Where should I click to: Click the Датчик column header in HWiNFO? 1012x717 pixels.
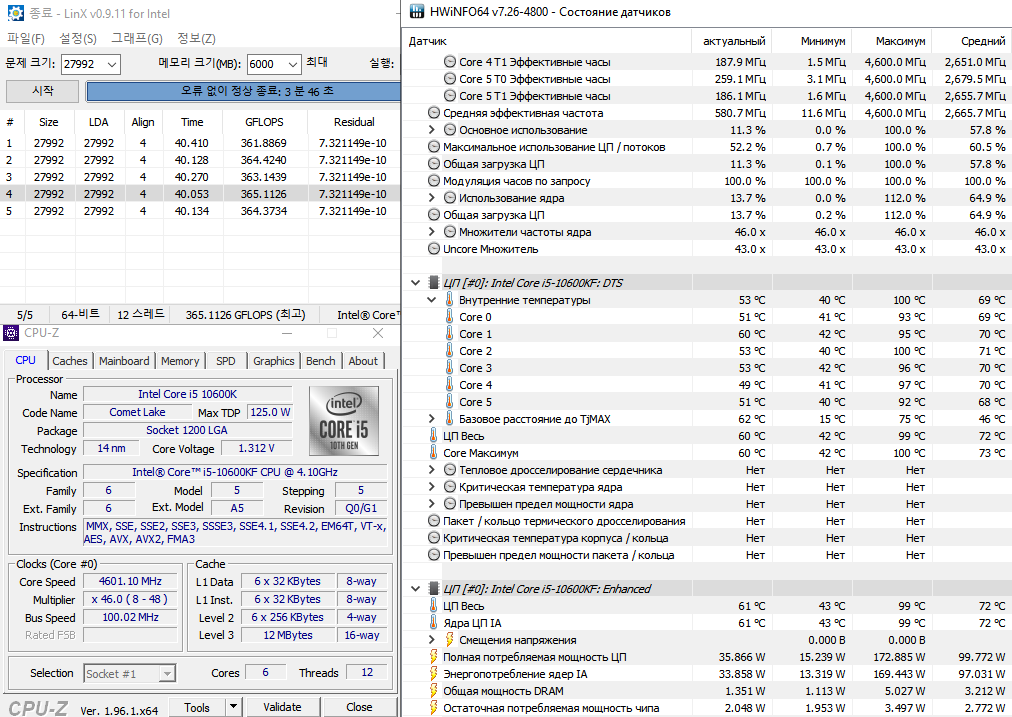[x=546, y=41]
